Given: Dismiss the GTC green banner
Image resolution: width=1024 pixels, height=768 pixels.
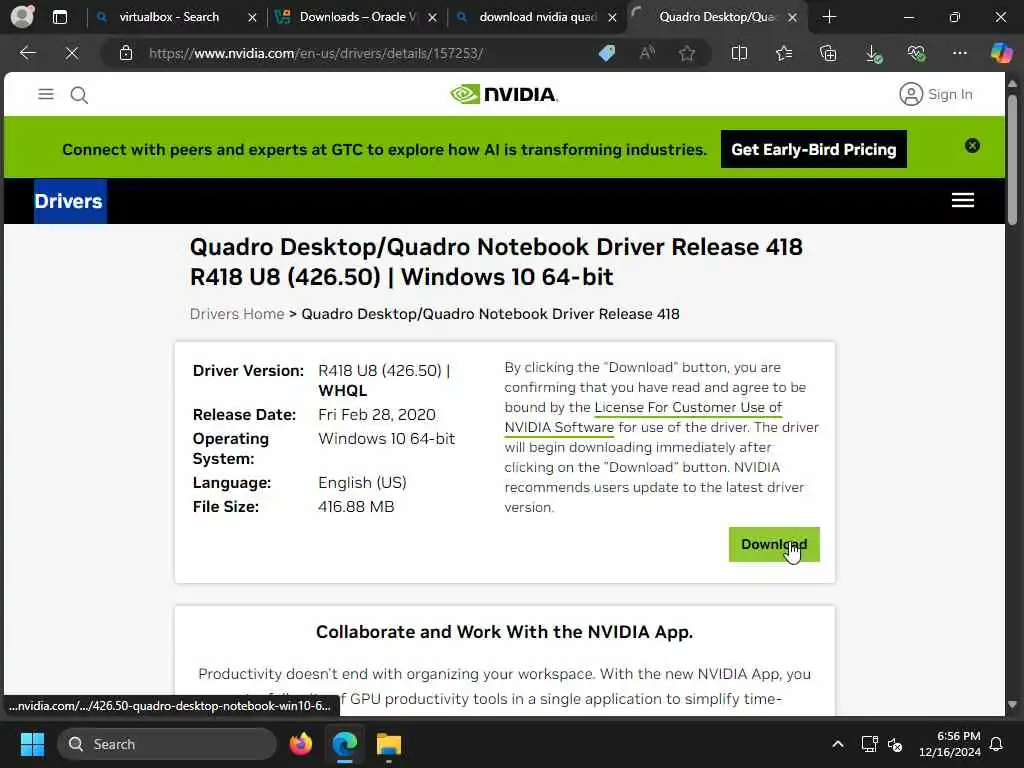Looking at the screenshot, I should point(972,146).
